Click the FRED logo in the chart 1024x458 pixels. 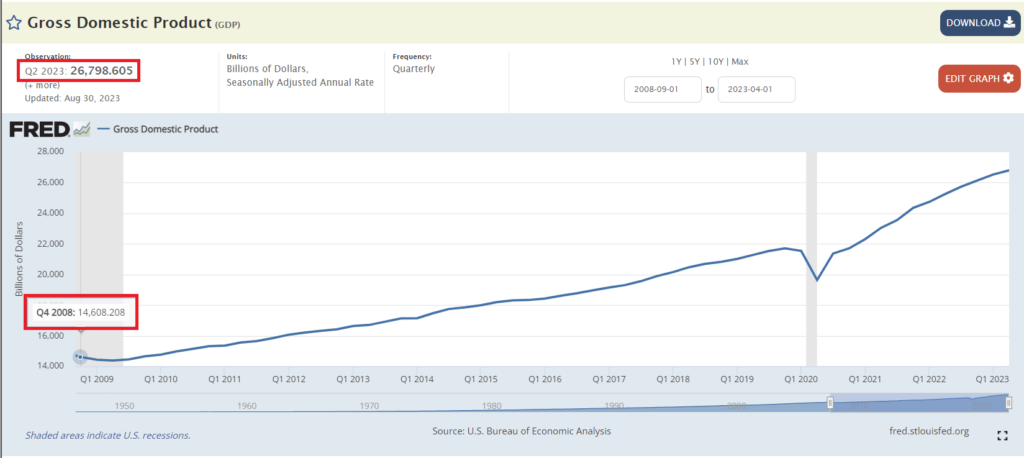tap(40, 129)
